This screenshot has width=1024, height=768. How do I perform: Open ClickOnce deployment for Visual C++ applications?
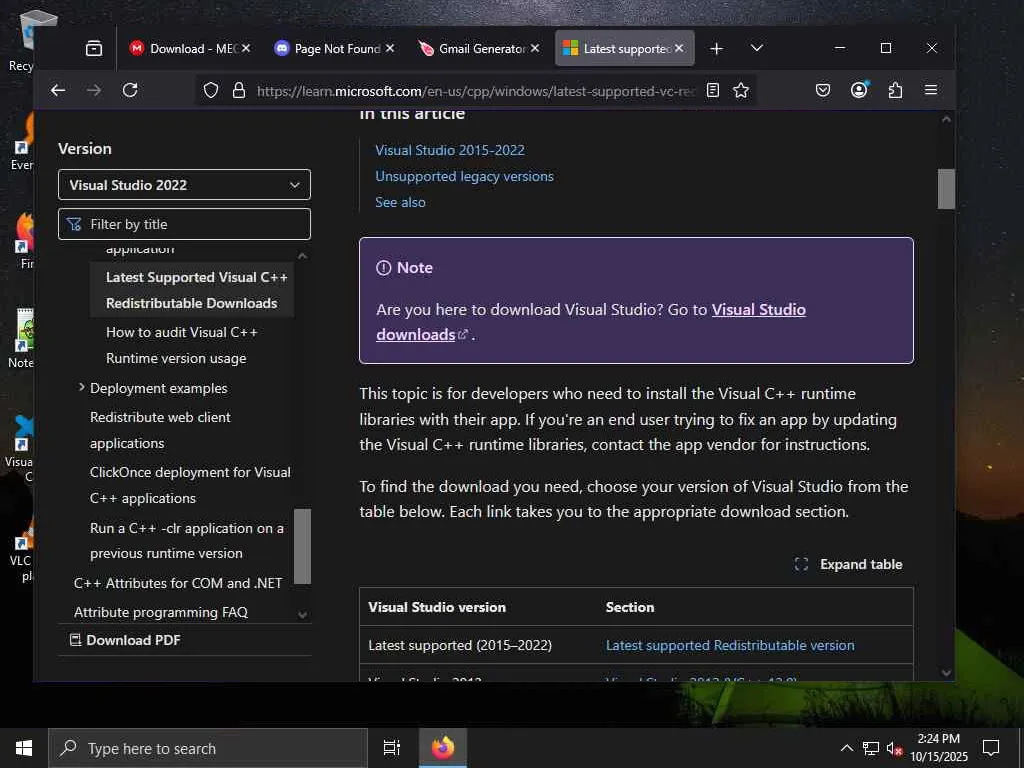point(190,485)
